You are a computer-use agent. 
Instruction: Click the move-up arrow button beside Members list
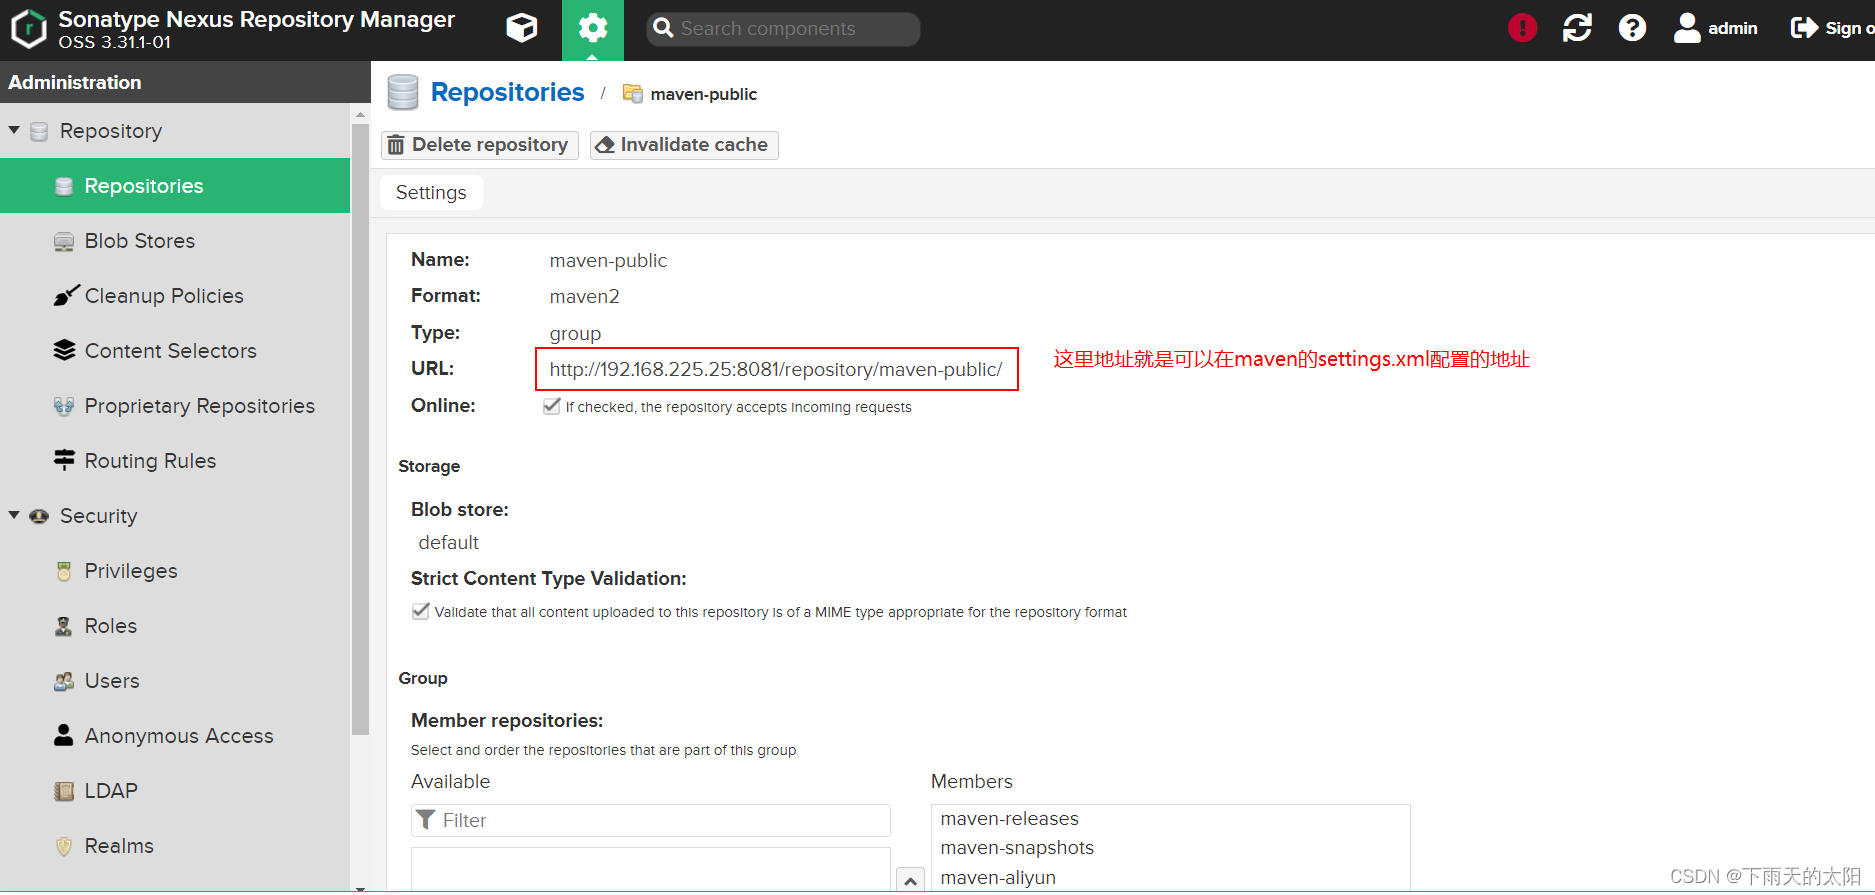click(x=910, y=880)
